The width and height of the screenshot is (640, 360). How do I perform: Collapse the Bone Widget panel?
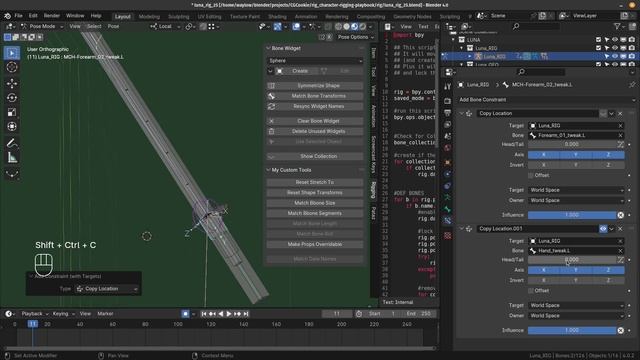pyautogui.click(x=268, y=48)
